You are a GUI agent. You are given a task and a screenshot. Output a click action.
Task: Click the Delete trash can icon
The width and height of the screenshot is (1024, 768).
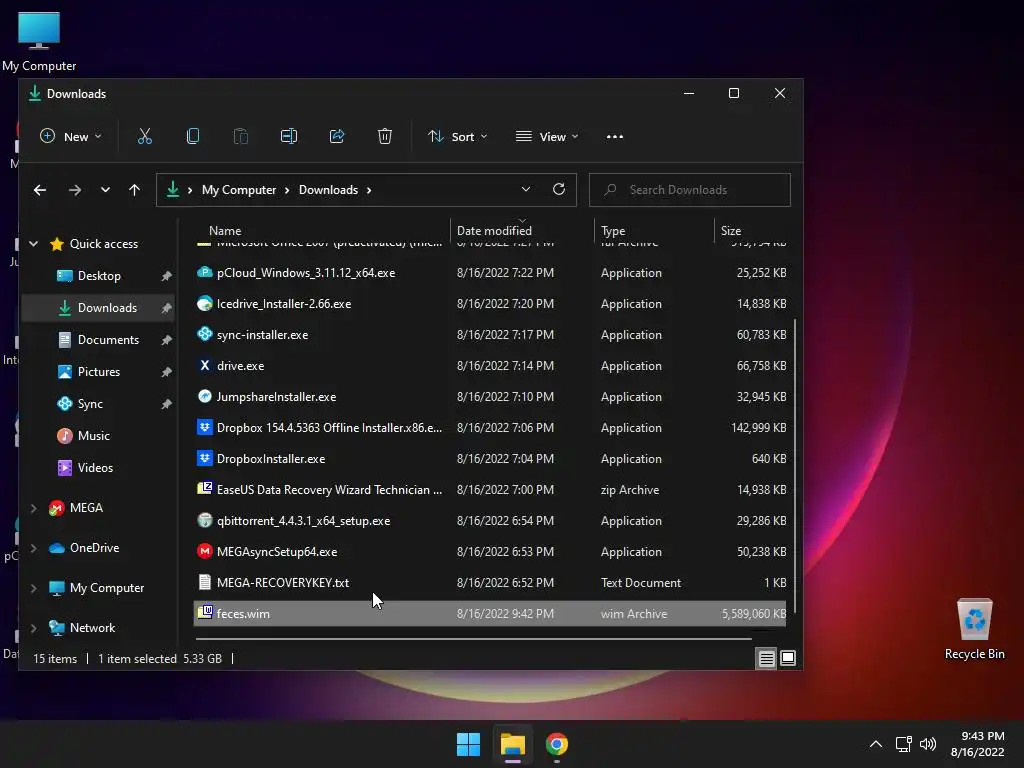point(385,136)
